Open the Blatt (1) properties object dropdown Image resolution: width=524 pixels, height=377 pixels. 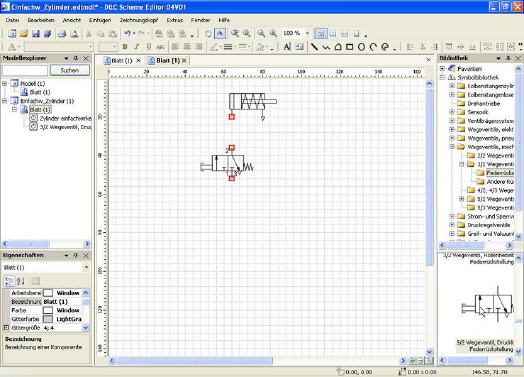pos(86,267)
